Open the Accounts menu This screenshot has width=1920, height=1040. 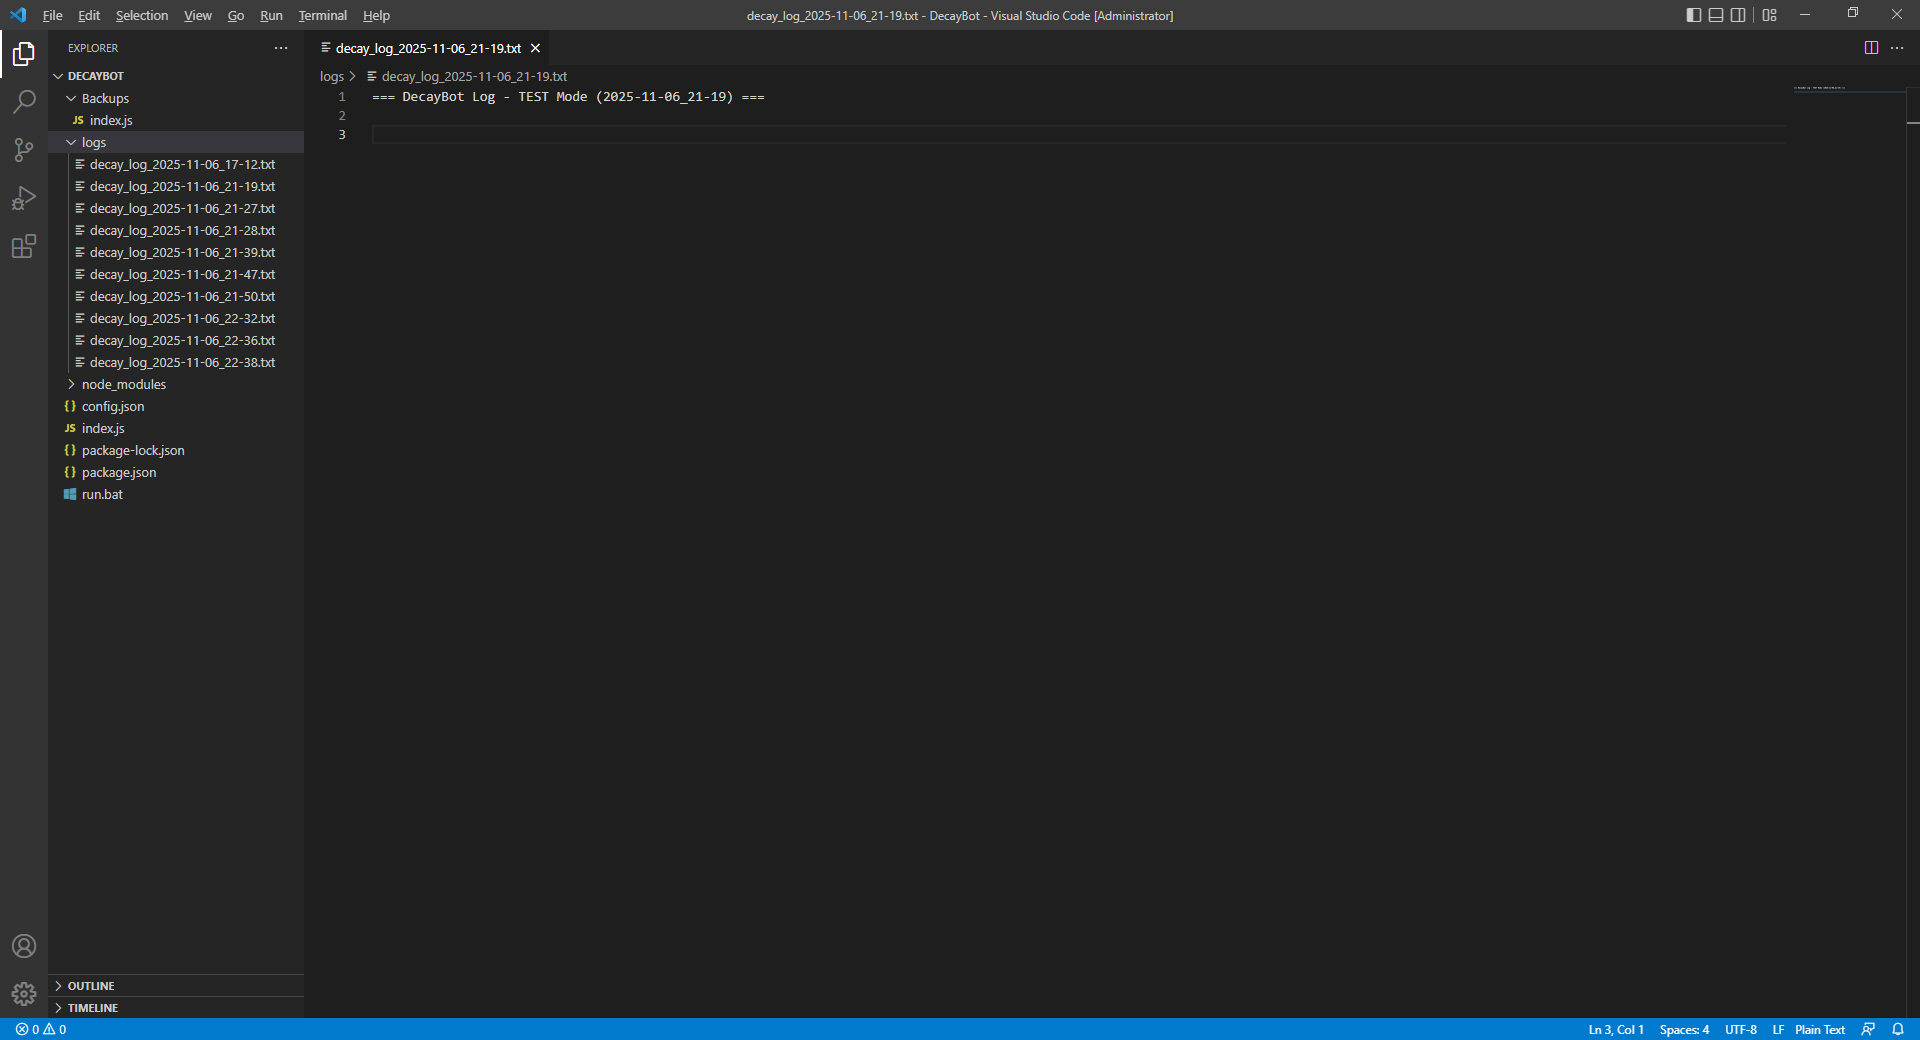(24, 946)
